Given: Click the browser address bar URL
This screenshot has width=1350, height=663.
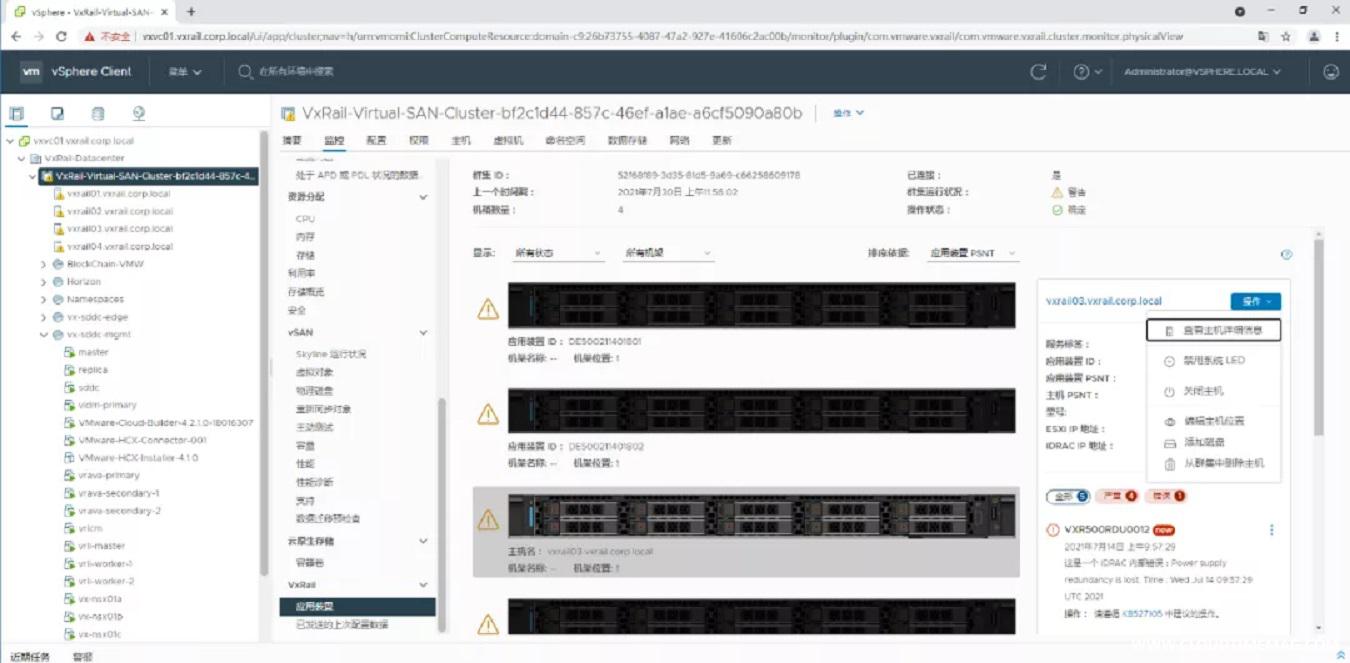Looking at the screenshot, I should pyautogui.click(x=663, y=36).
